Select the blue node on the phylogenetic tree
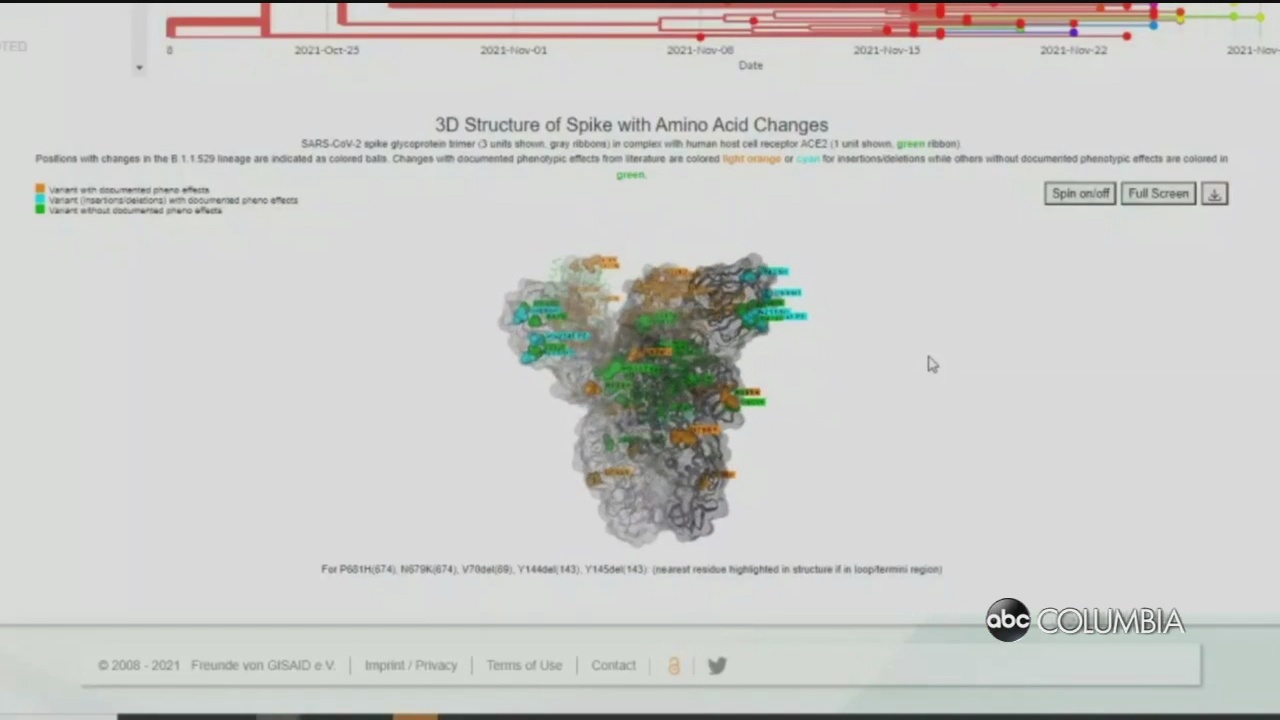This screenshot has width=1280, height=720. (1153, 25)
